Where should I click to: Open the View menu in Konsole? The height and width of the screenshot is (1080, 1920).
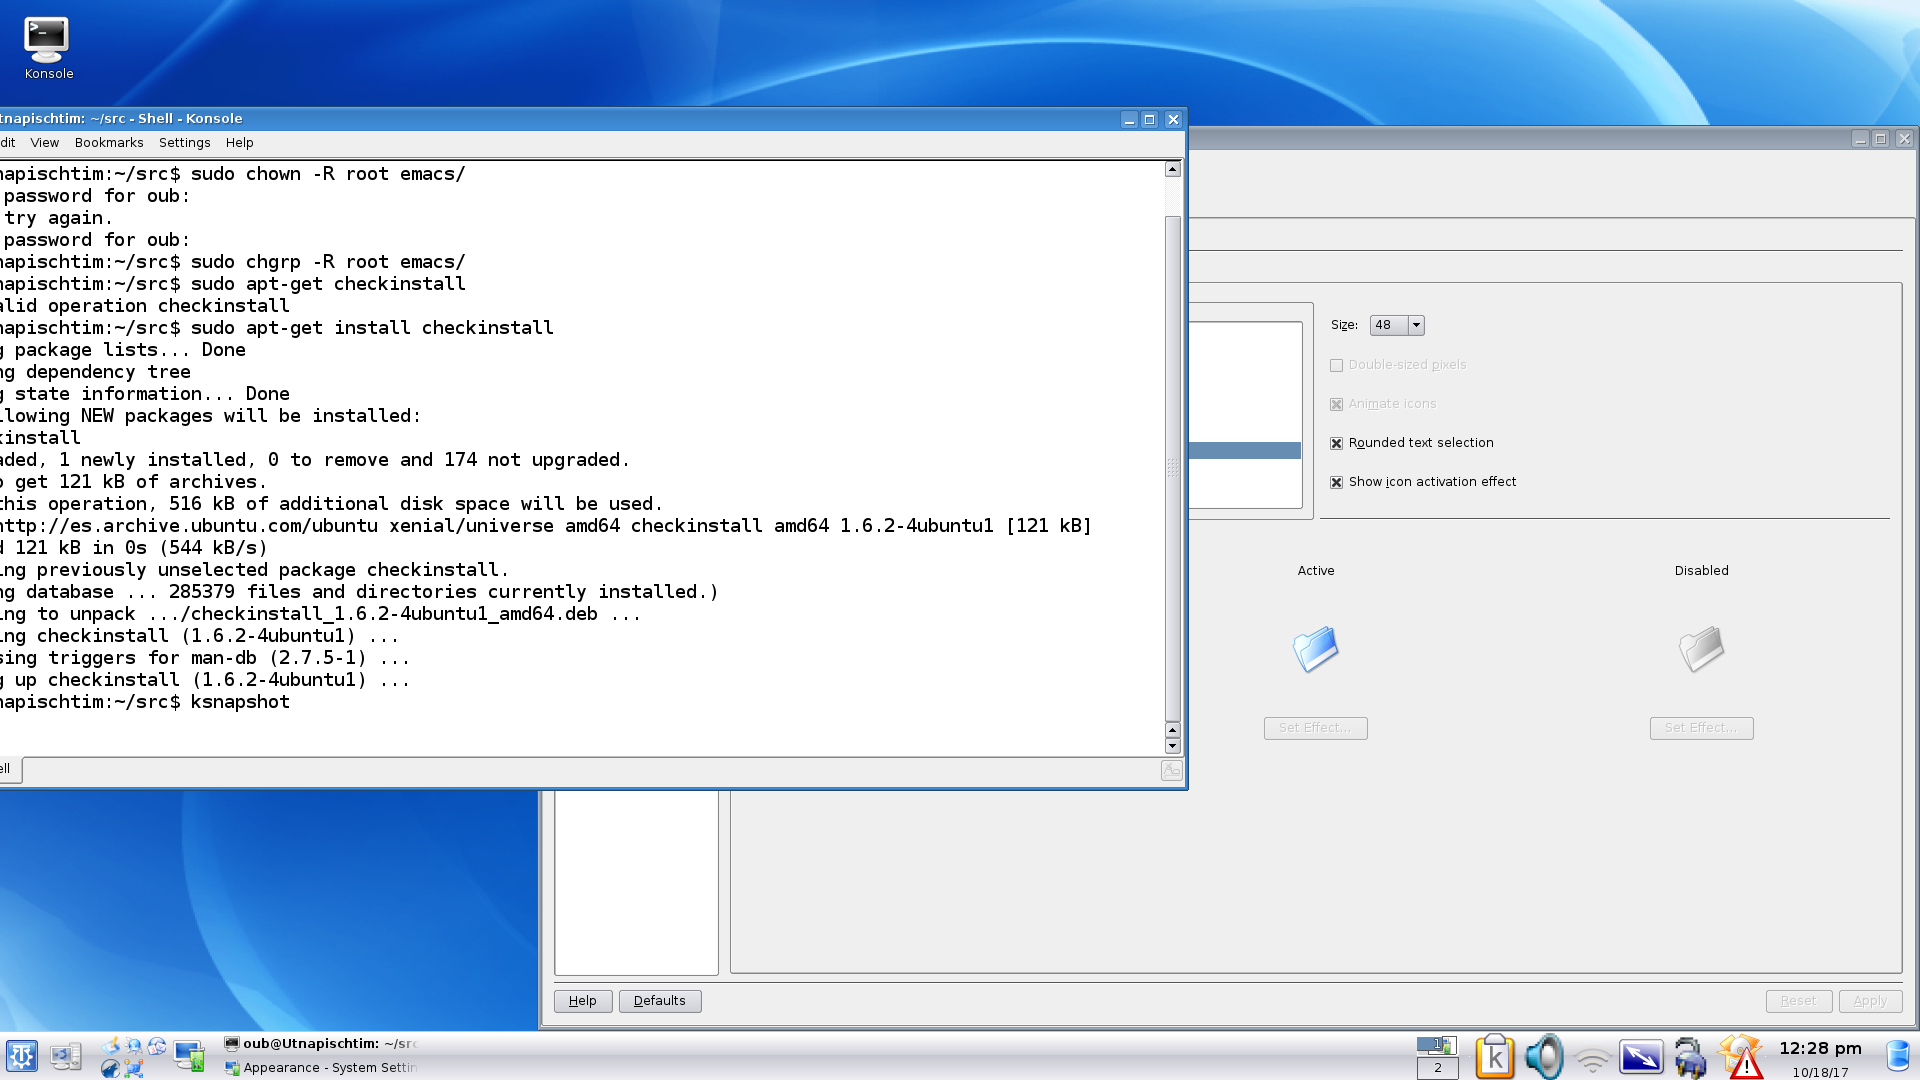[x=44, y=143]
